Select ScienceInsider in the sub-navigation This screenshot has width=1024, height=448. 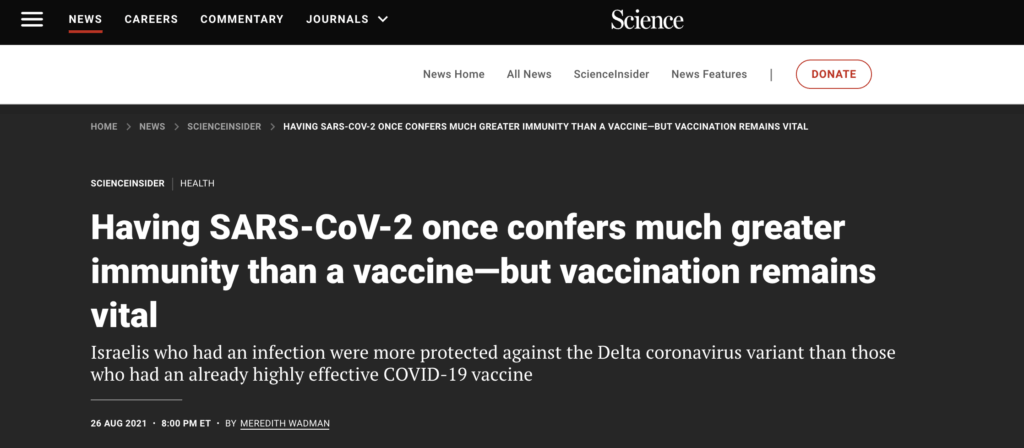(611, 74)
